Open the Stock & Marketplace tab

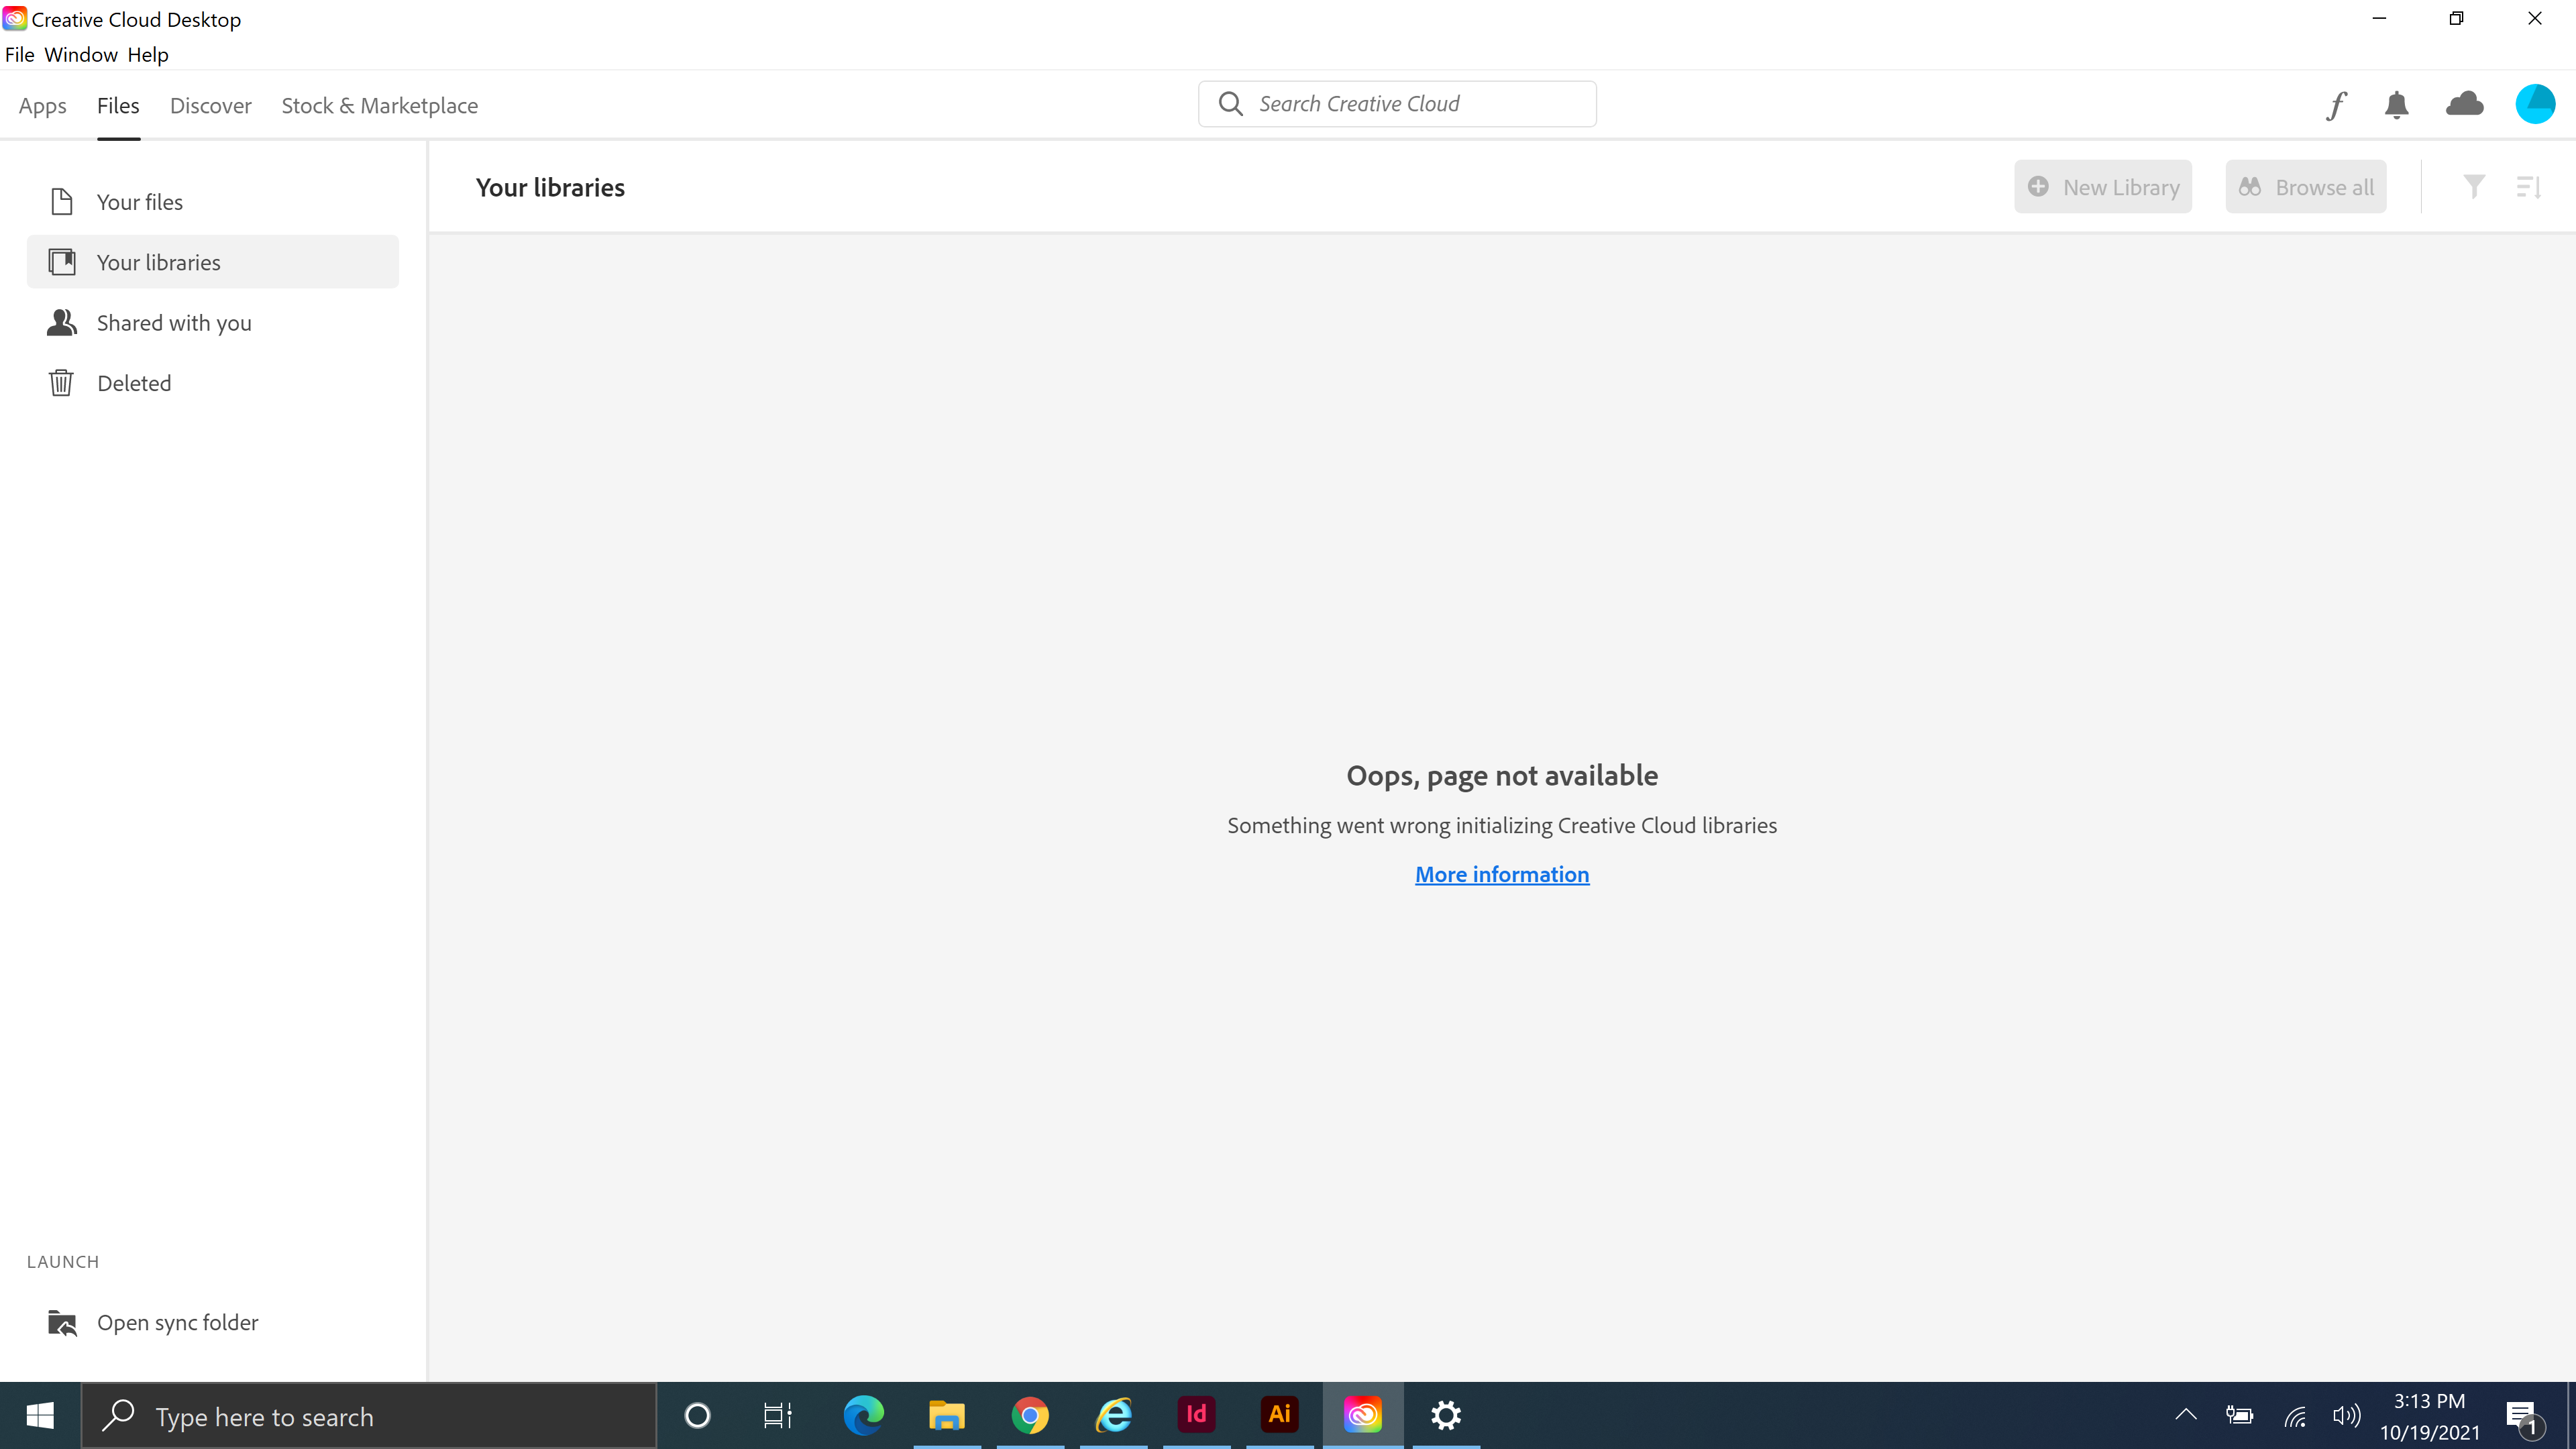[379, 105]
